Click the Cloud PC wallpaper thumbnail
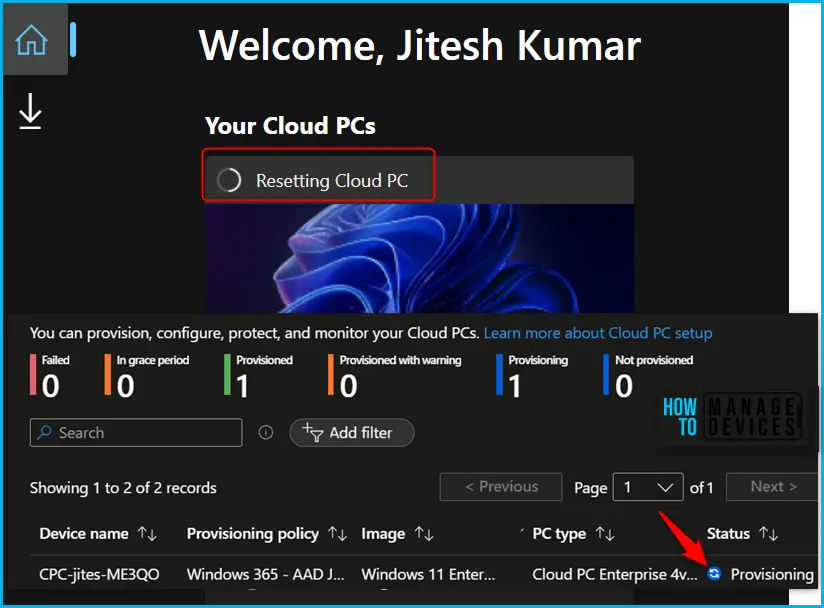This screenshot has height=608, width=824. (419, 259)
